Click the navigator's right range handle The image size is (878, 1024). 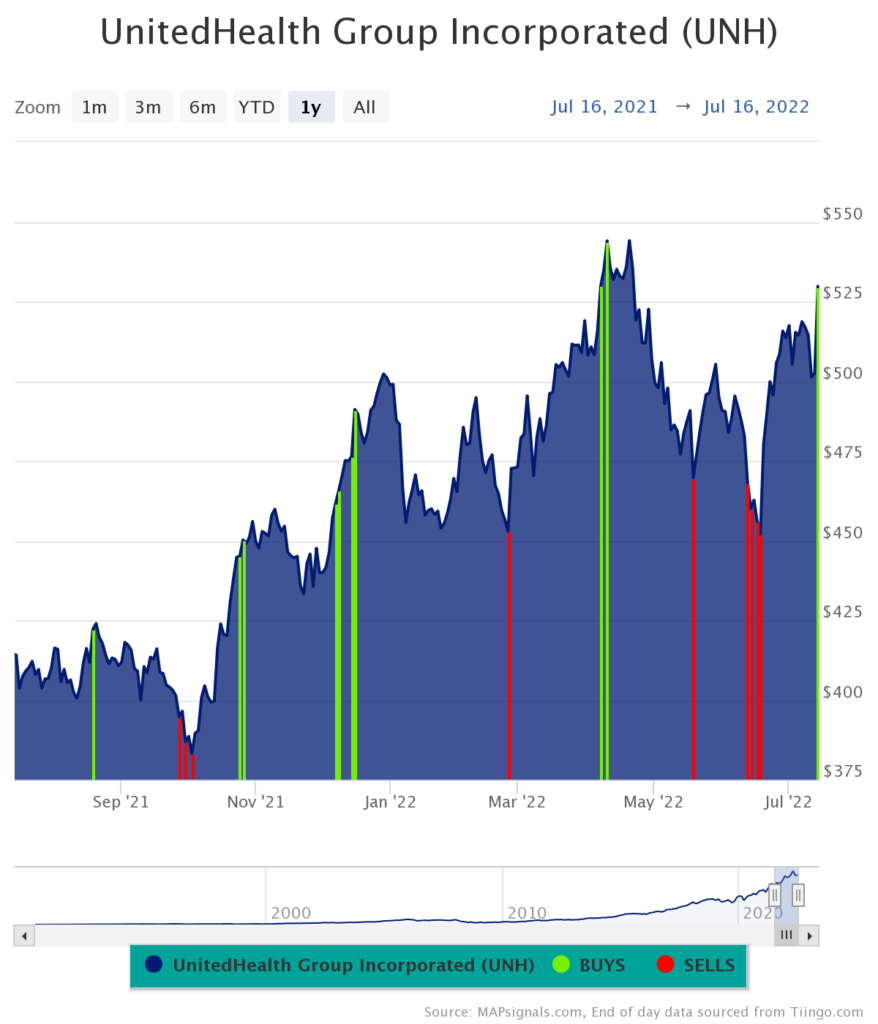click(798, 894)
